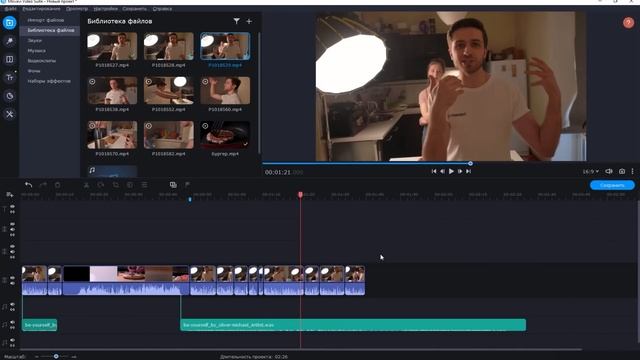Jump to the start of the project
Screen dimensions: 640x360
coord(434,171)
